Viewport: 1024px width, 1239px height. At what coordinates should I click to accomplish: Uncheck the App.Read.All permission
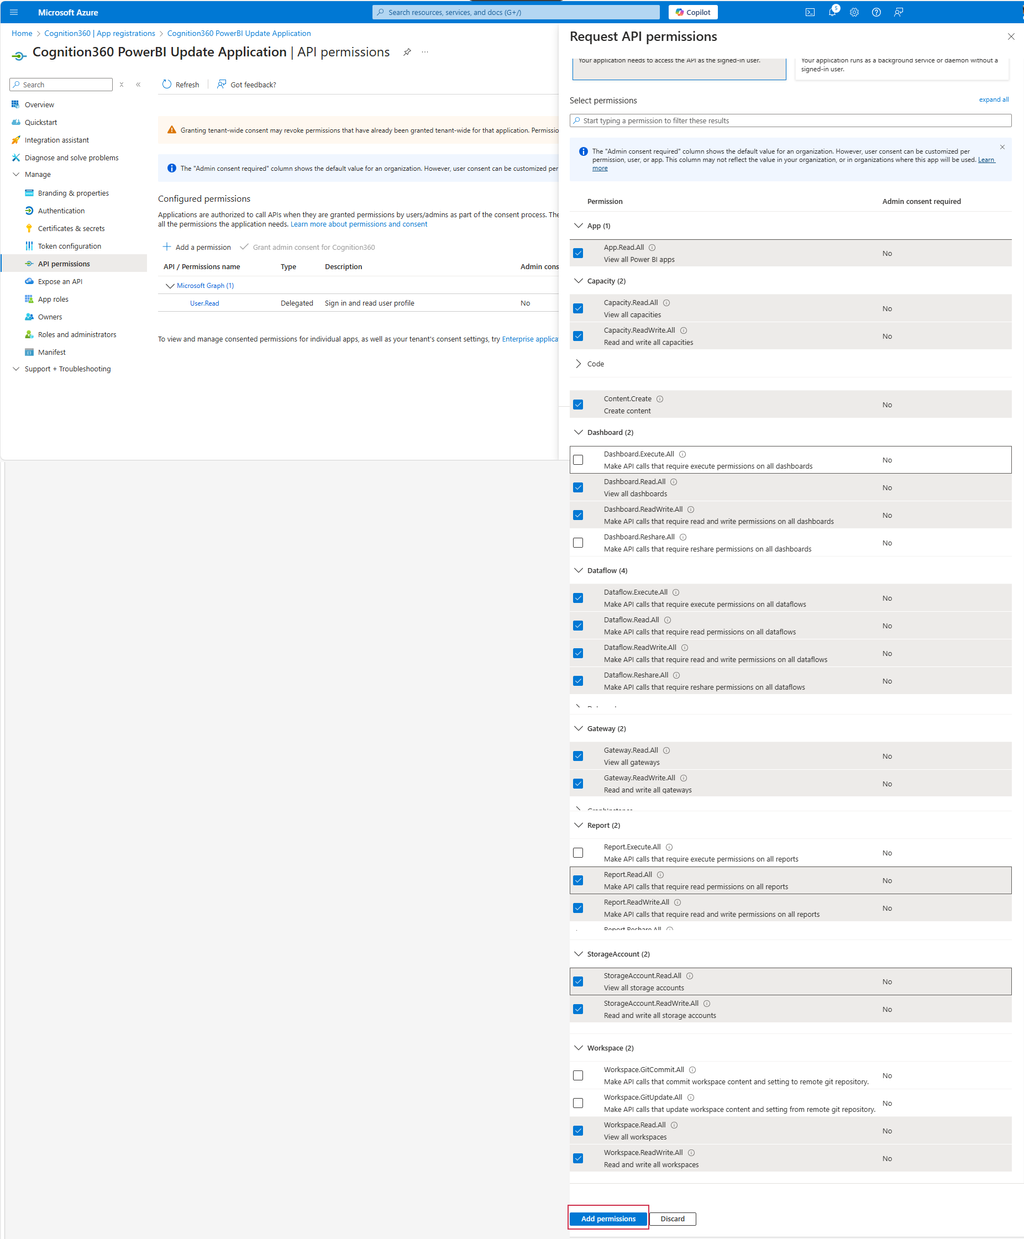[x=578, y=253]
